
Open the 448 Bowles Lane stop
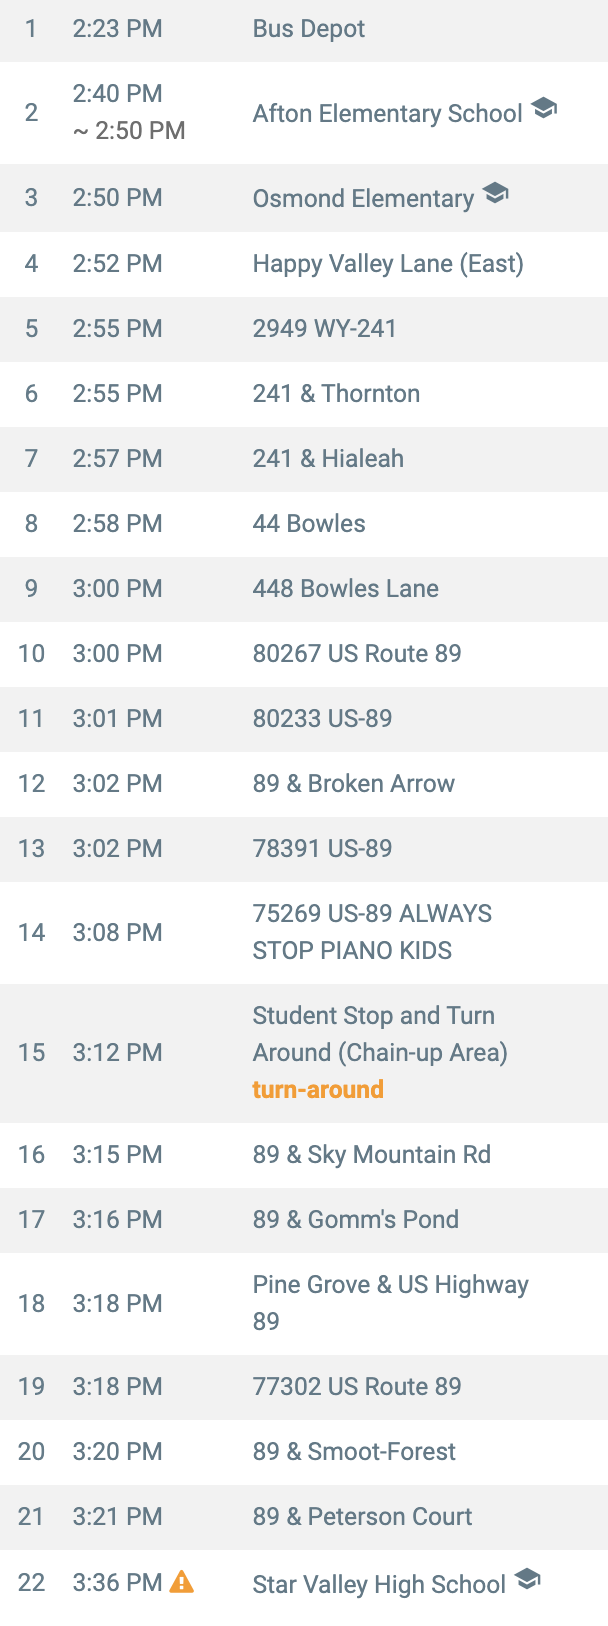click(345, 589)
